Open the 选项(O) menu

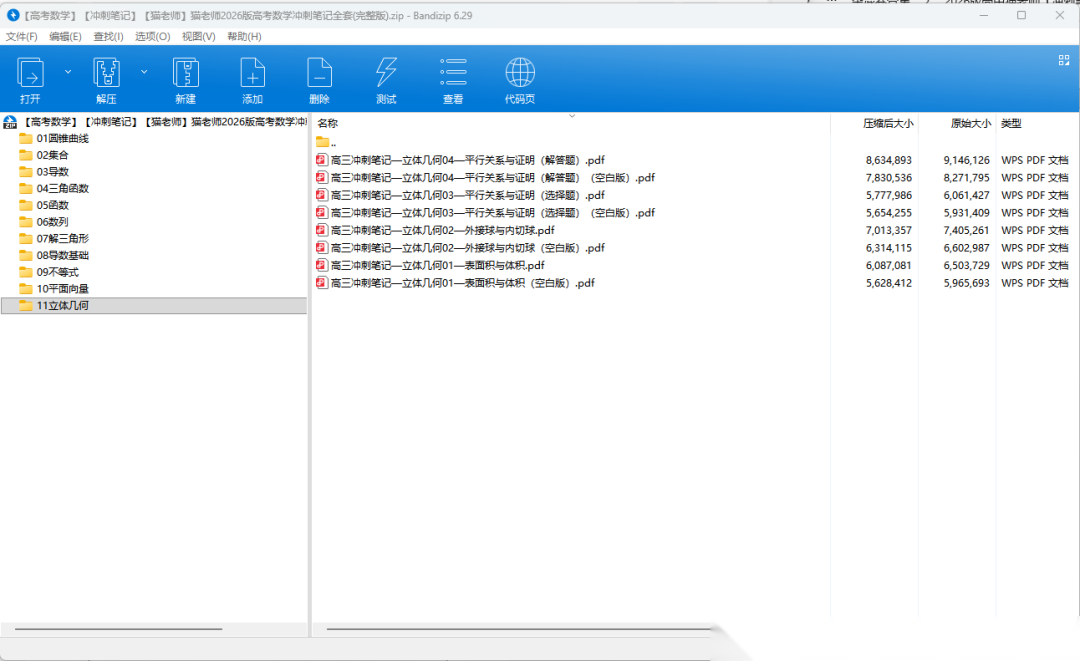pos(152,37)
